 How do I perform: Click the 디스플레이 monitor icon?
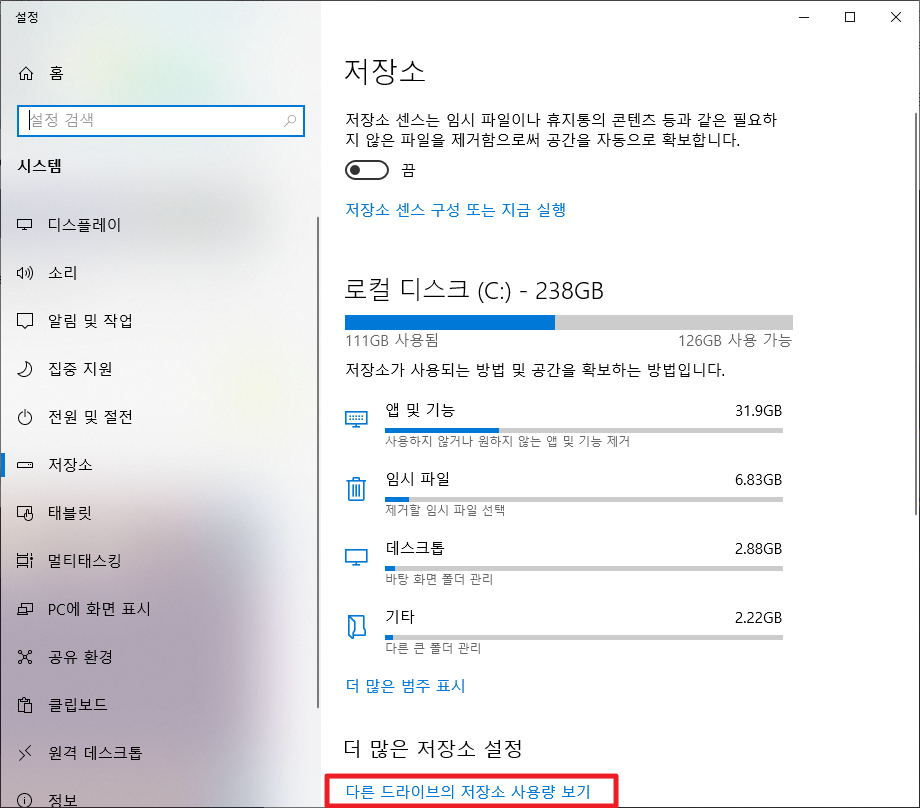[25, 225]
